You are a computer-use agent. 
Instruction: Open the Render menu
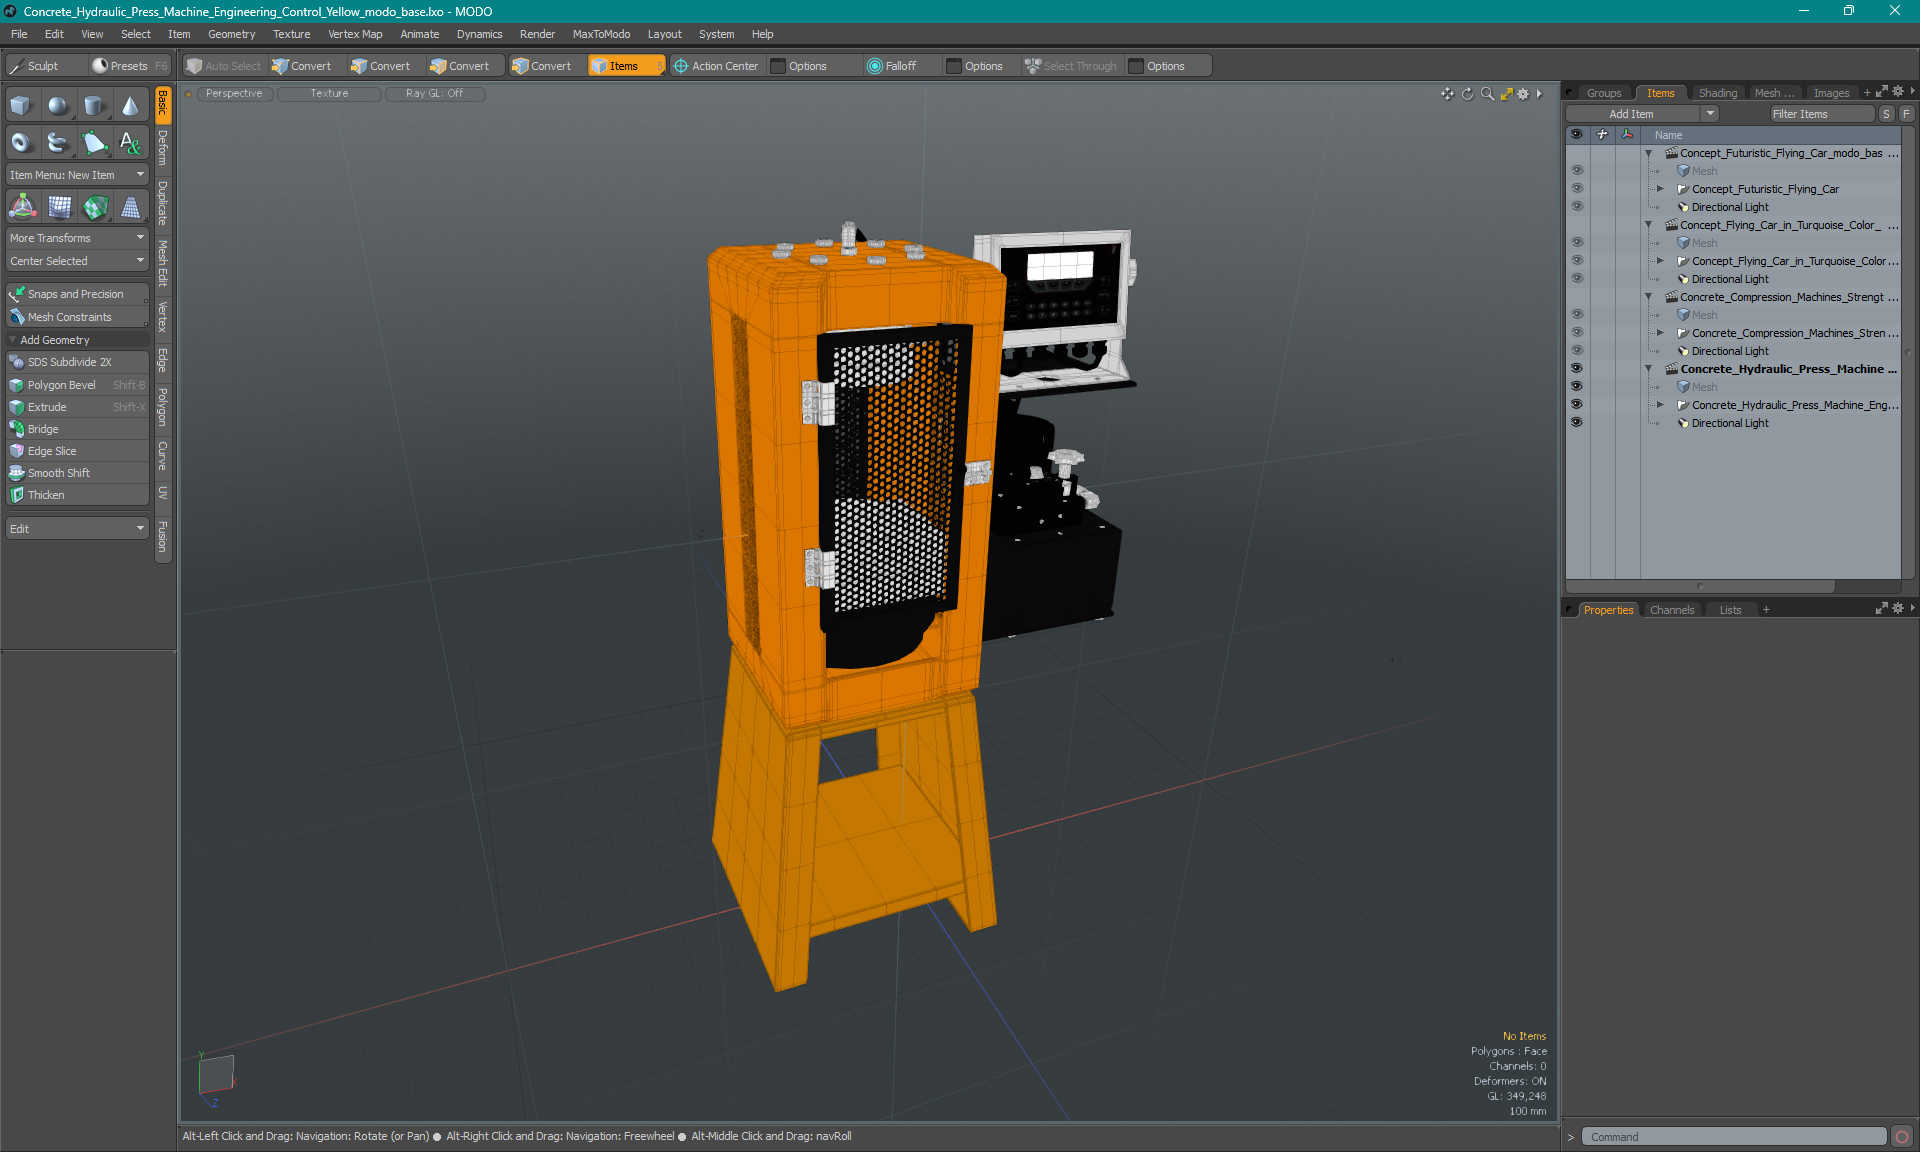coord(537,34)
